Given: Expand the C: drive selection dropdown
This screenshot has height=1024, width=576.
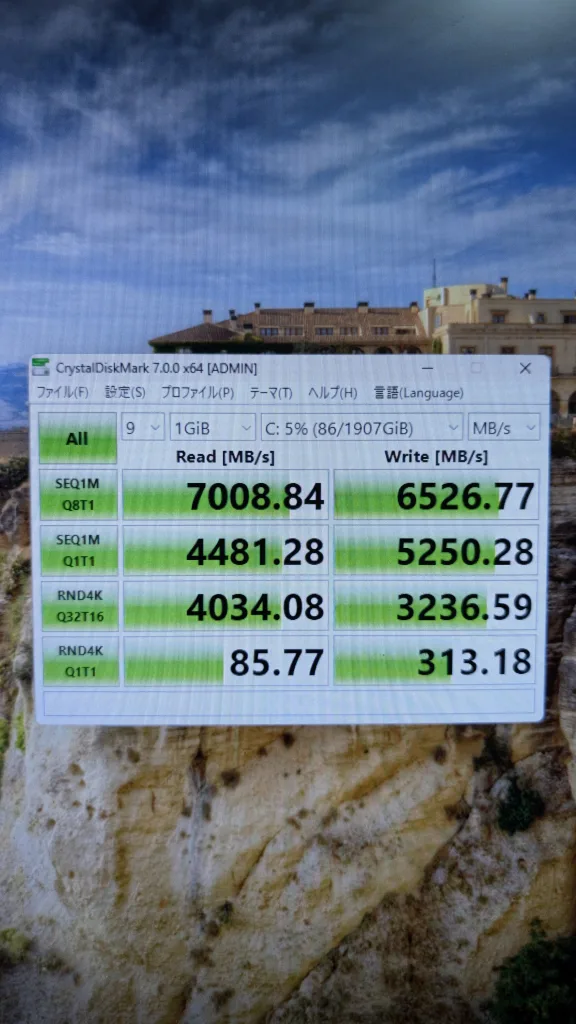Looking at the screenshot, I should click(x=362, y=428).
